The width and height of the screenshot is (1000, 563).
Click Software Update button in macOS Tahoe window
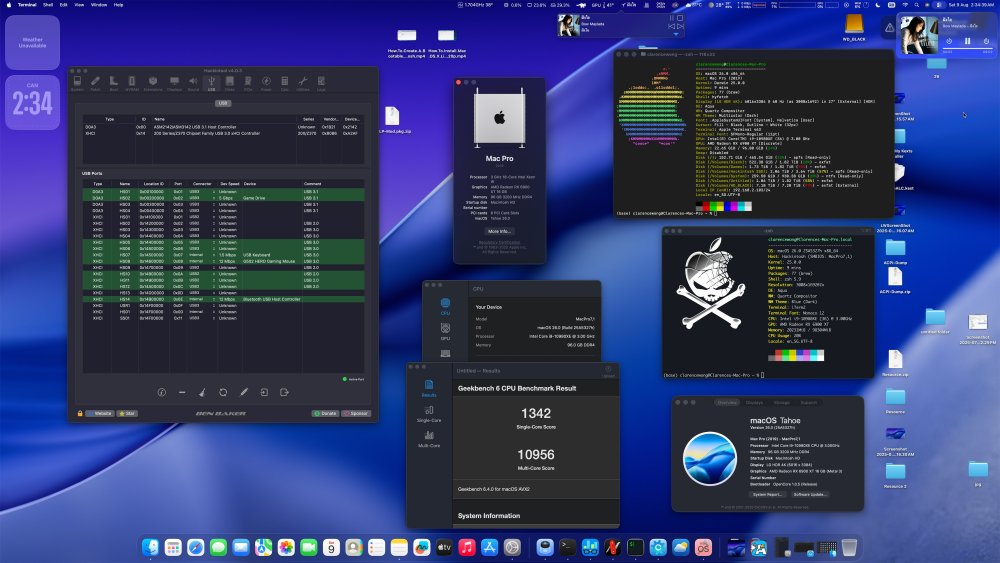(809, 494)
